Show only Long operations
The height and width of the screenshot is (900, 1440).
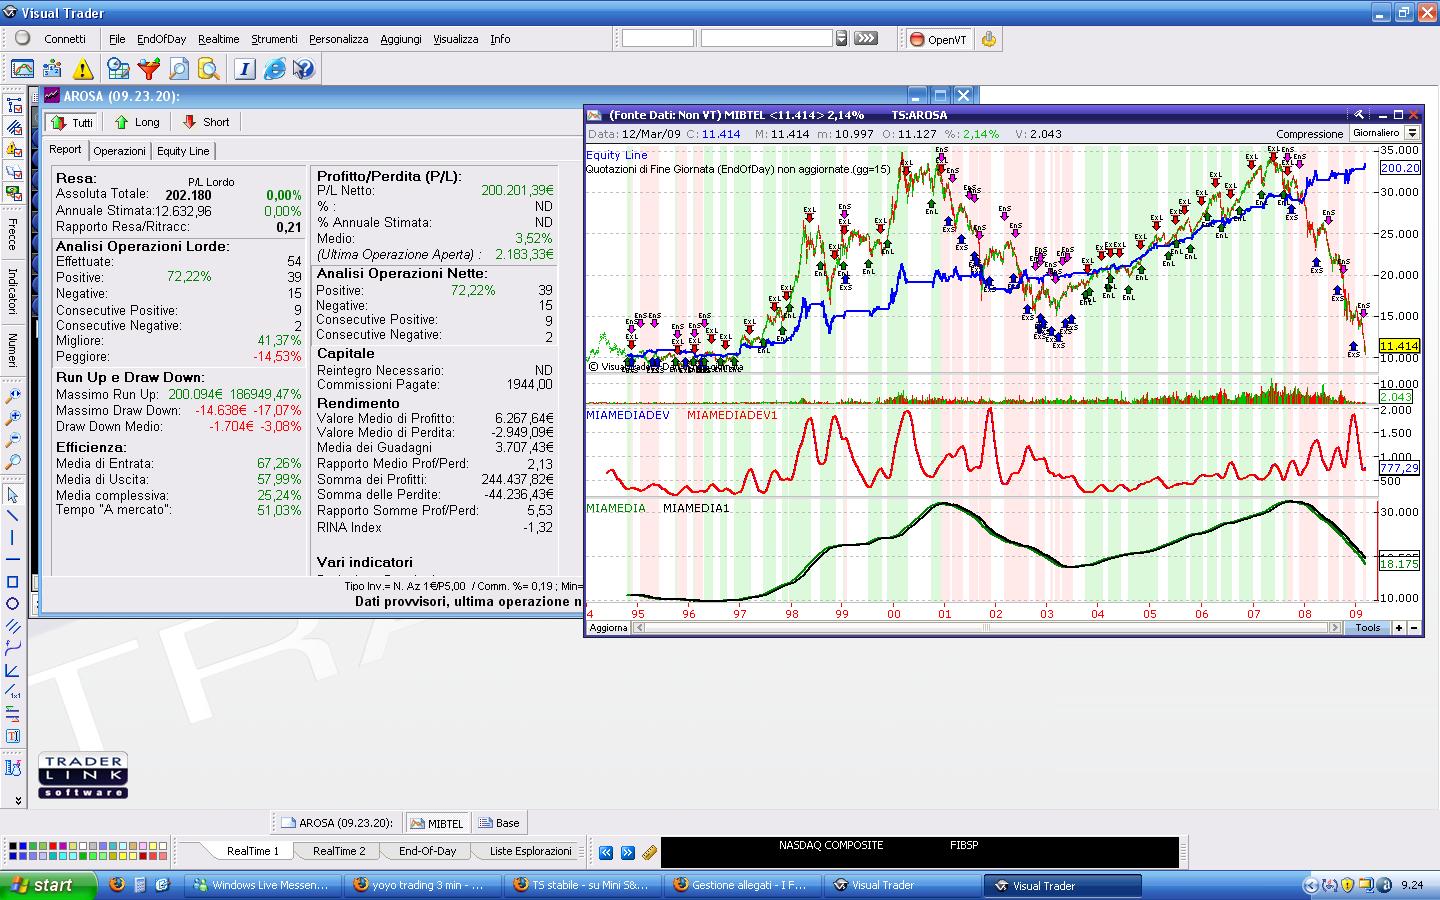(137, 122)
